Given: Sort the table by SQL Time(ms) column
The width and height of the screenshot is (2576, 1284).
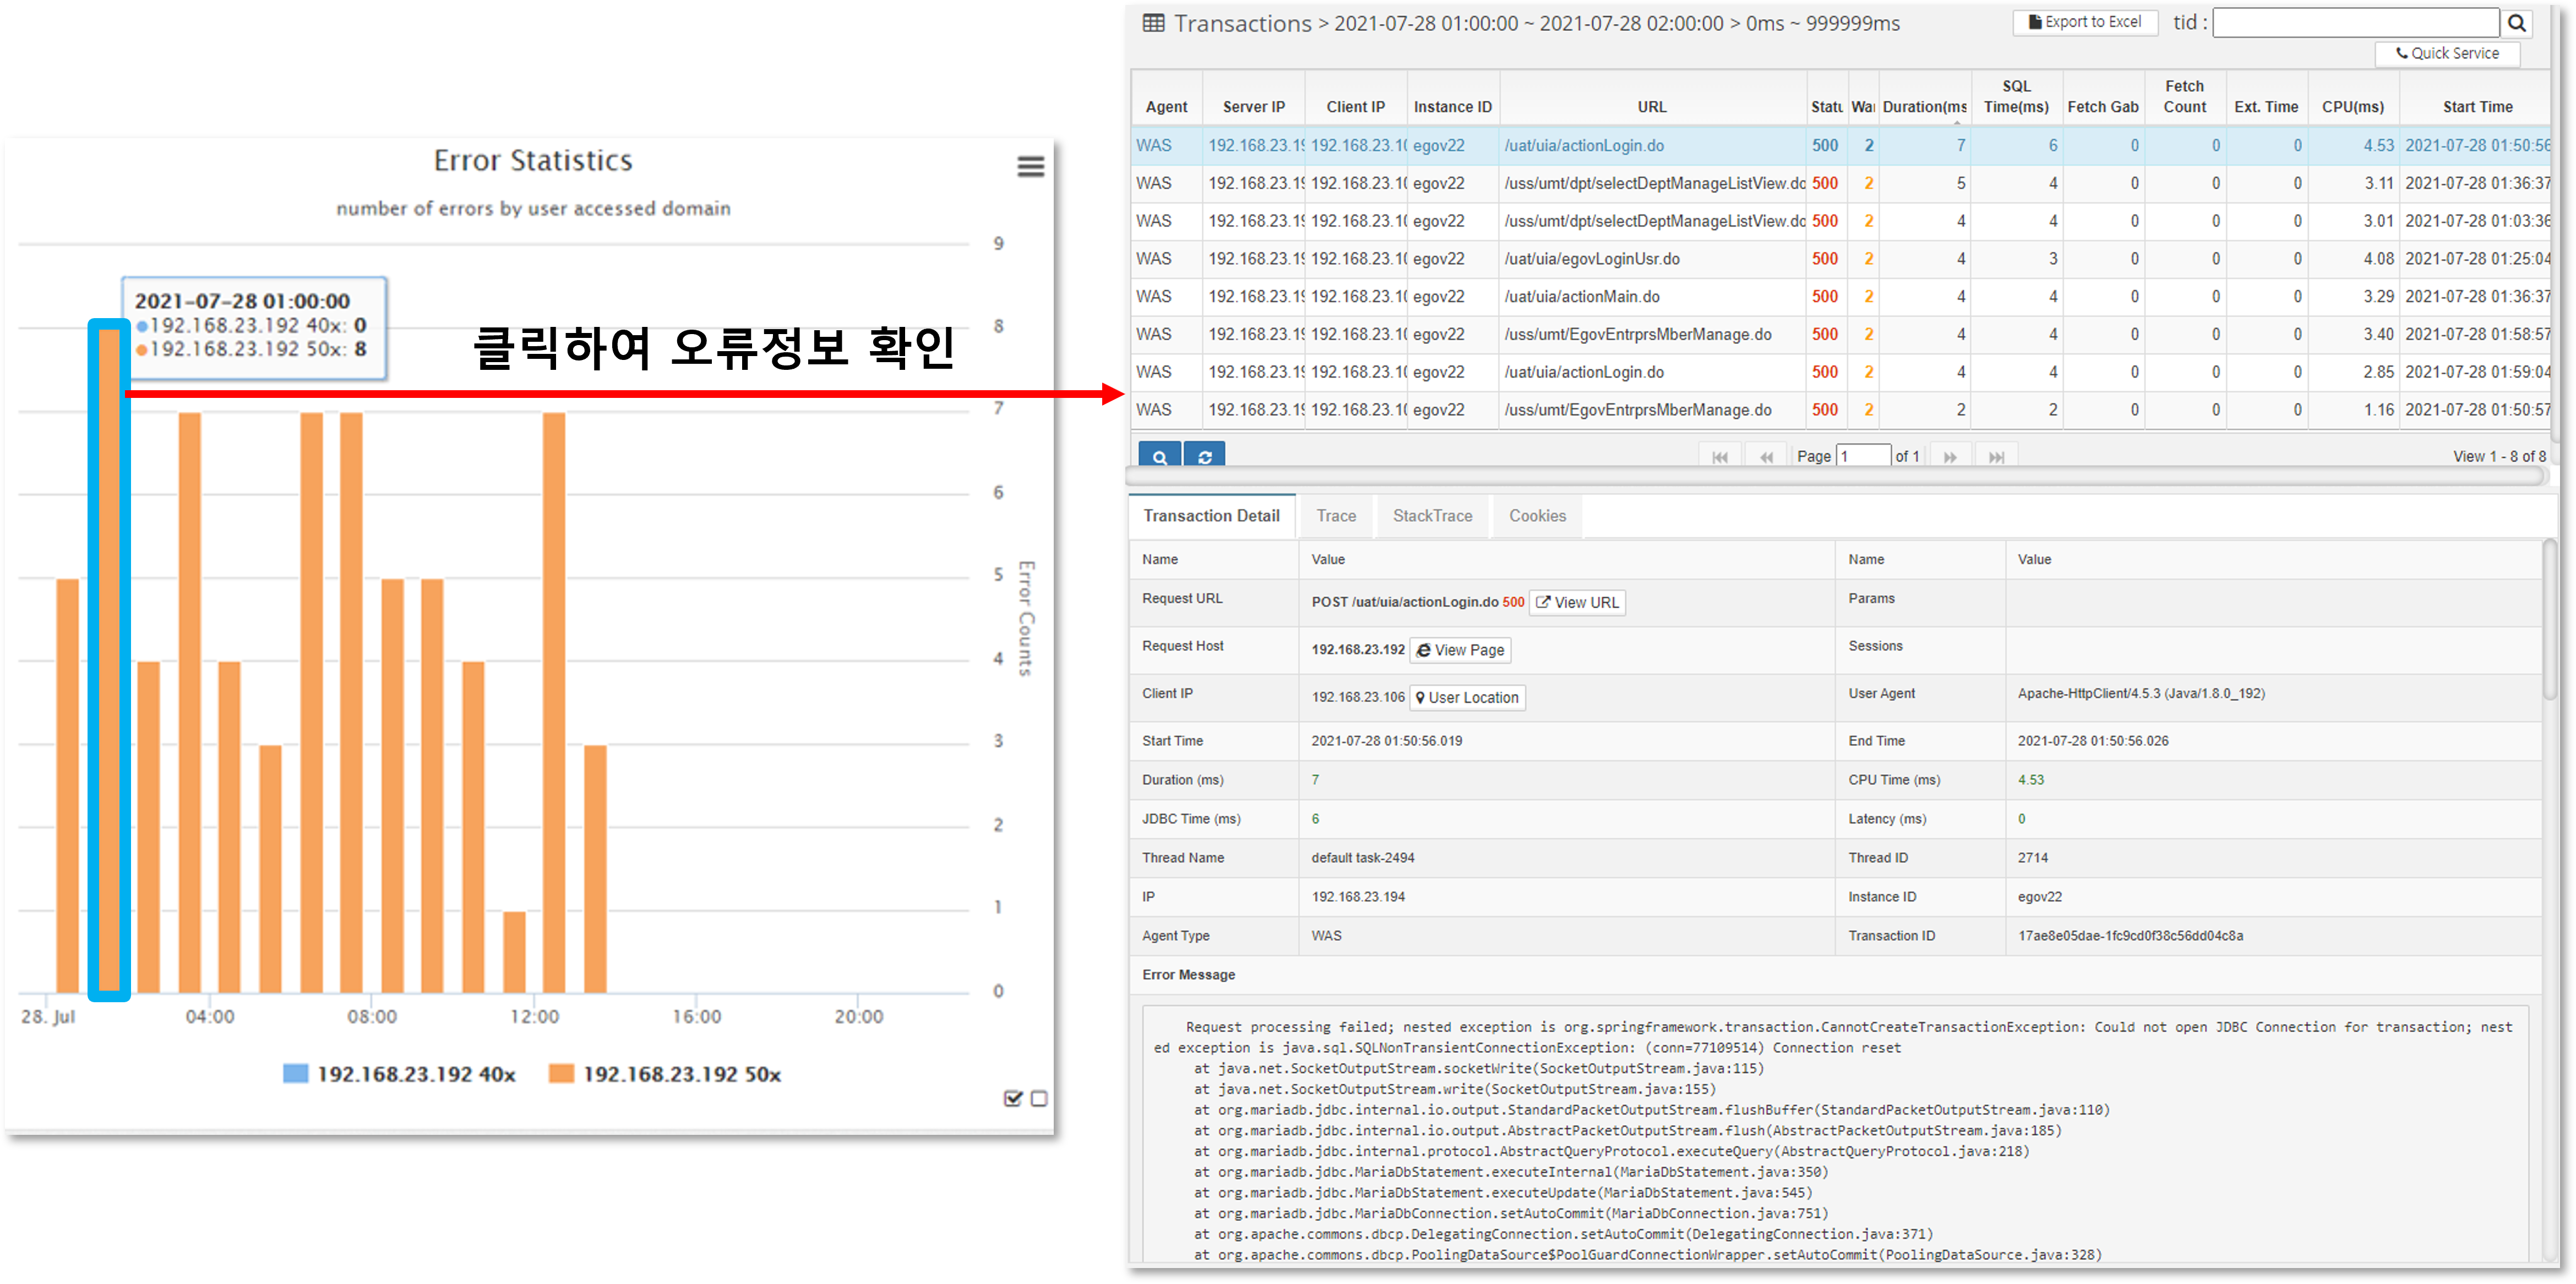Looking at the screenshot, I should click(x=2016, y=97).
